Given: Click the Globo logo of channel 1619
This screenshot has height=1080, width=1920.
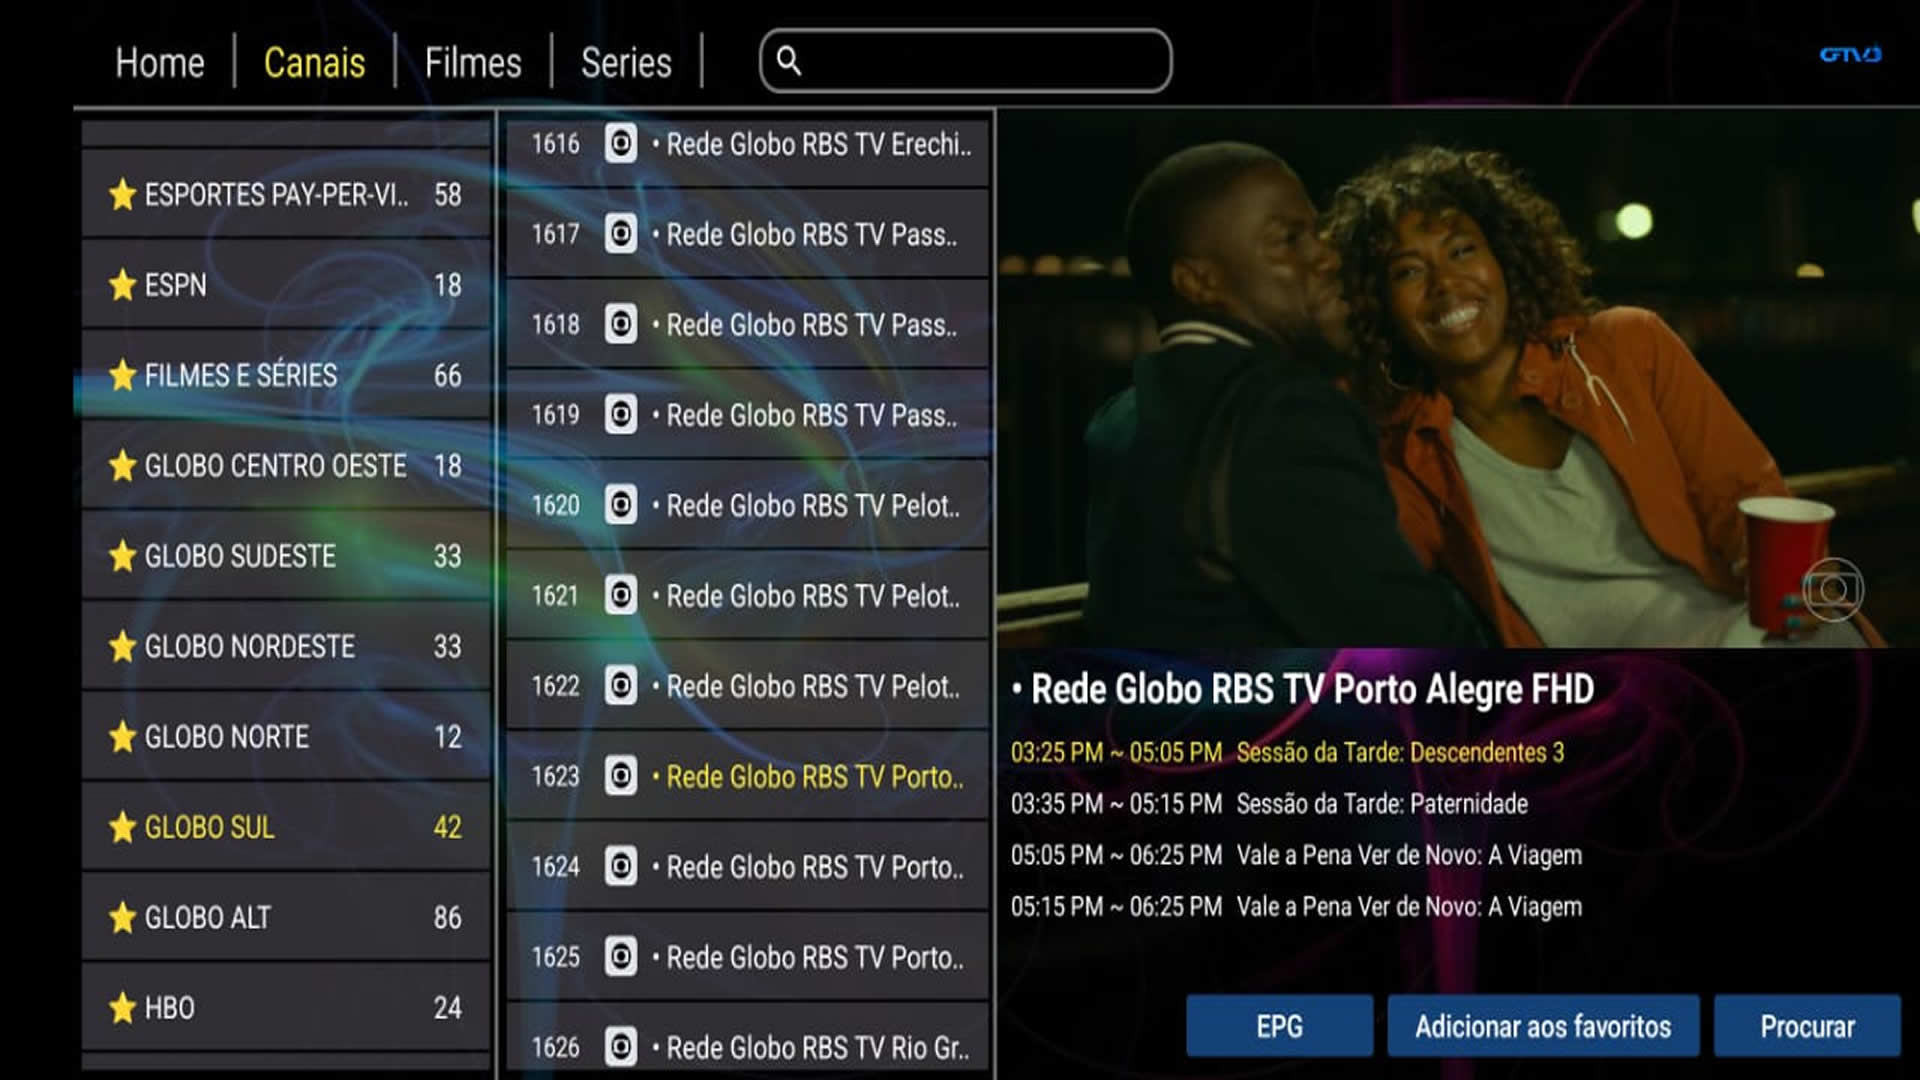Looking at the screenshot, I should pos(621,414).
